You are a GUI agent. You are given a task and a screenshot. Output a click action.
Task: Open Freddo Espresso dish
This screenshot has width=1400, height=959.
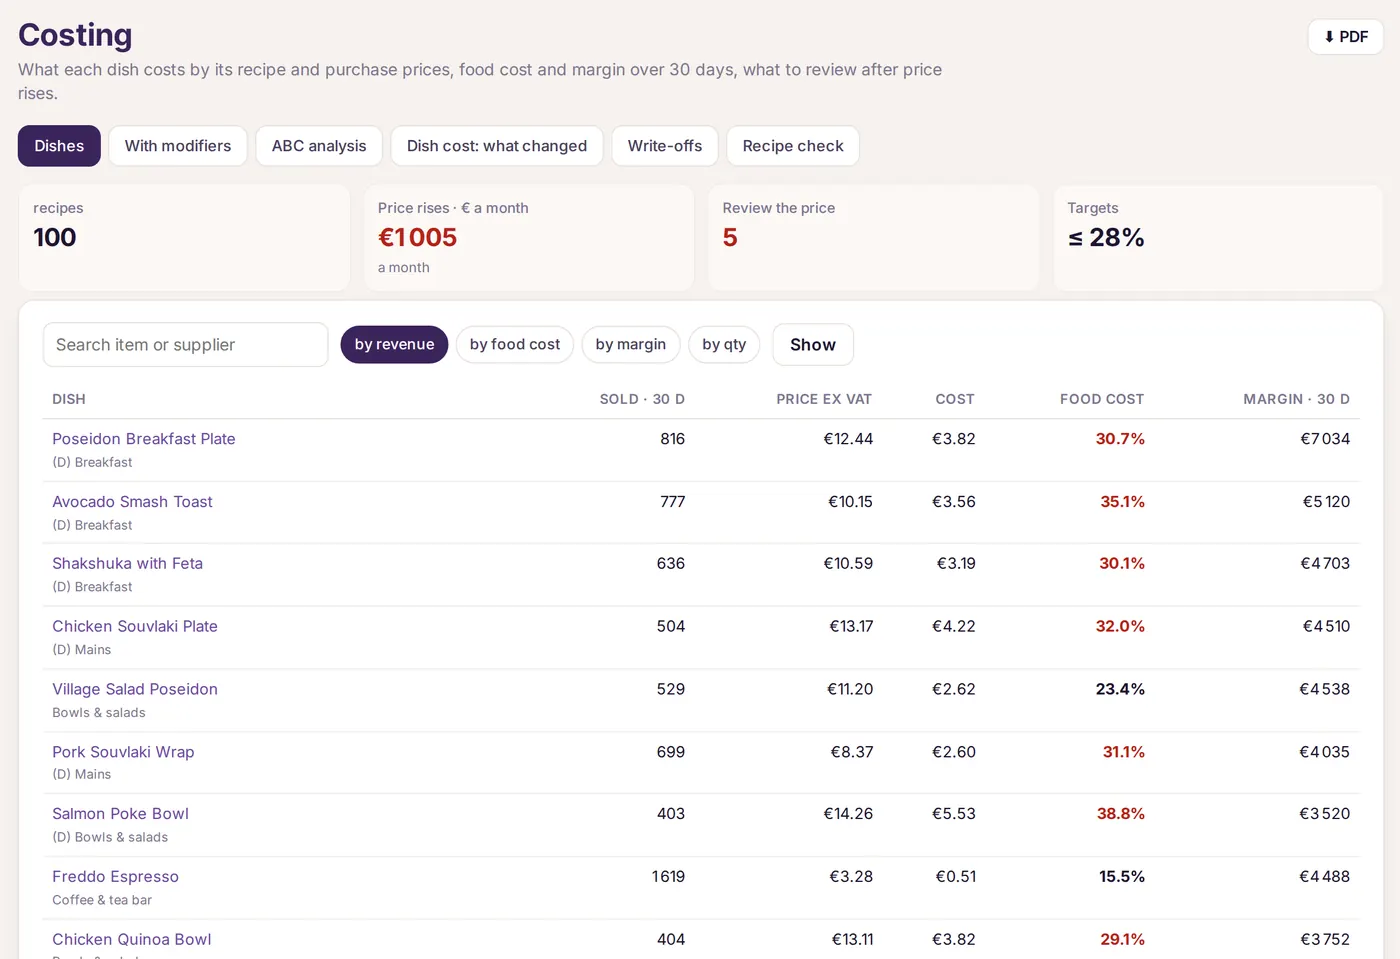115,877
